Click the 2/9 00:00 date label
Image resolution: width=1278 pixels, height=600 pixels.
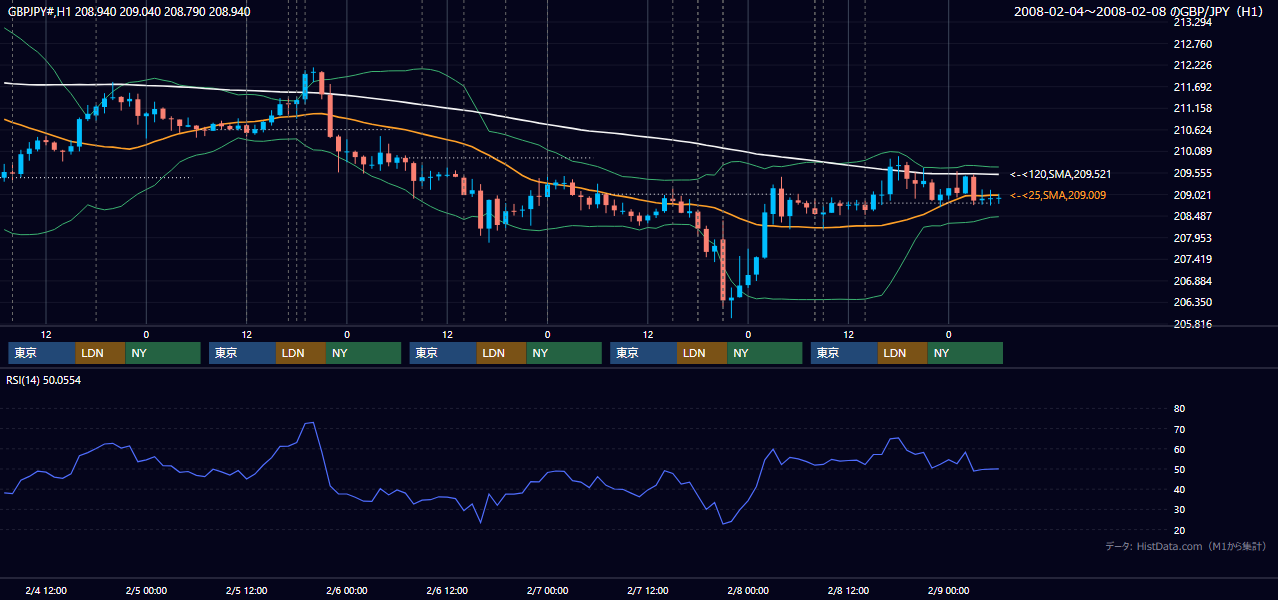point(948,590)
